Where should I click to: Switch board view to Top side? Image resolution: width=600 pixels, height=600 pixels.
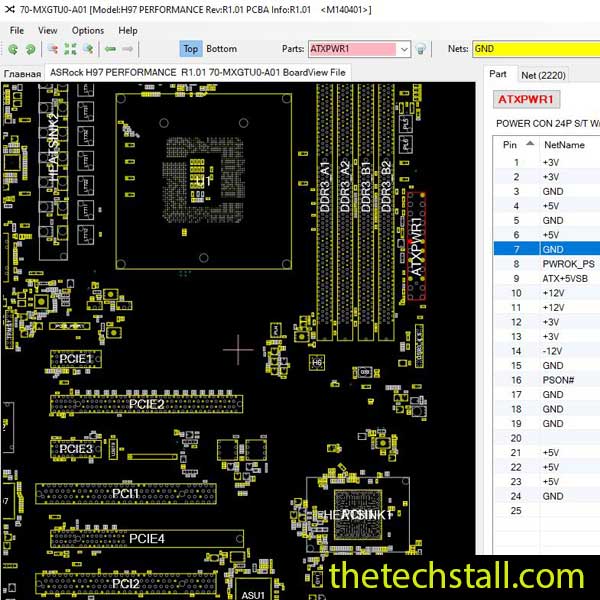coord(190,49)
